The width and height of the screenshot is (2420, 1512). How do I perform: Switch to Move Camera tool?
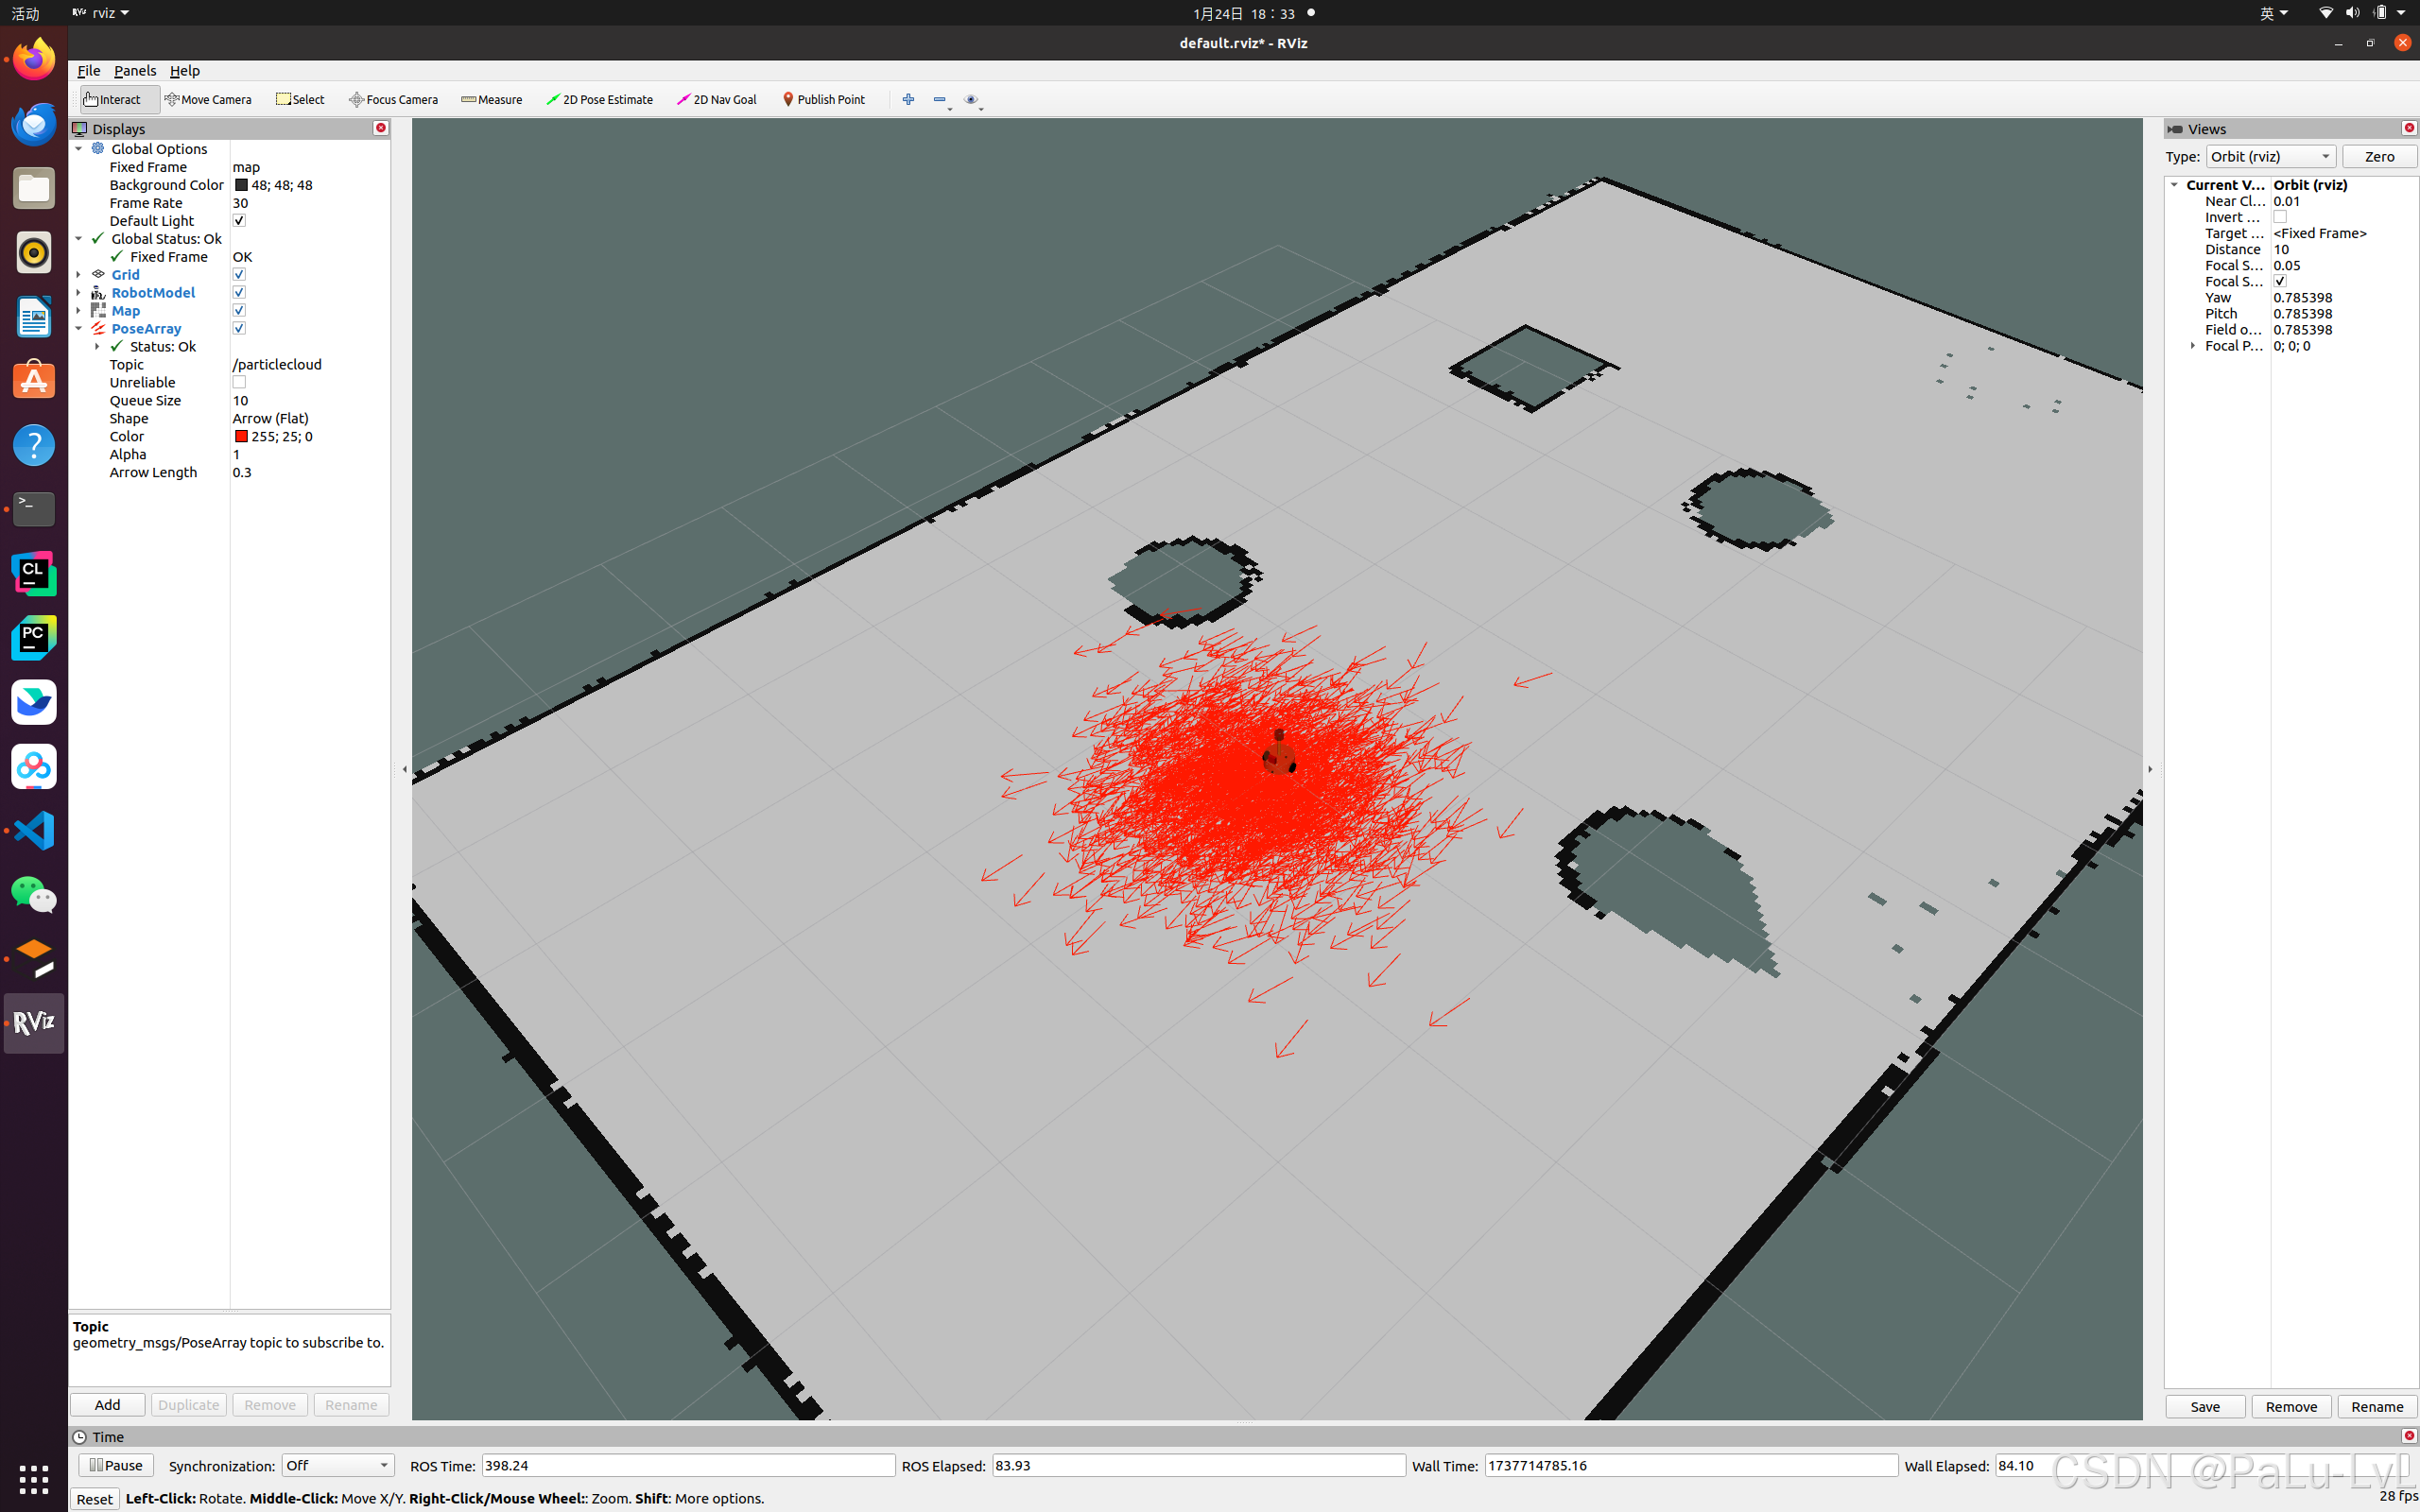208,99
